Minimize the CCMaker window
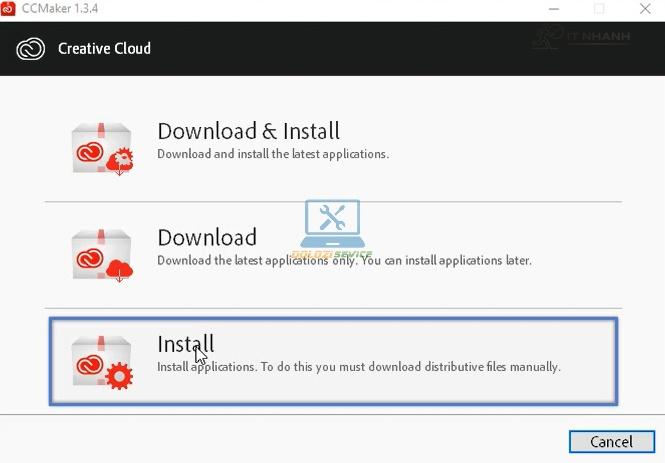The image size is (665, 463). click(x=553, y=9)
